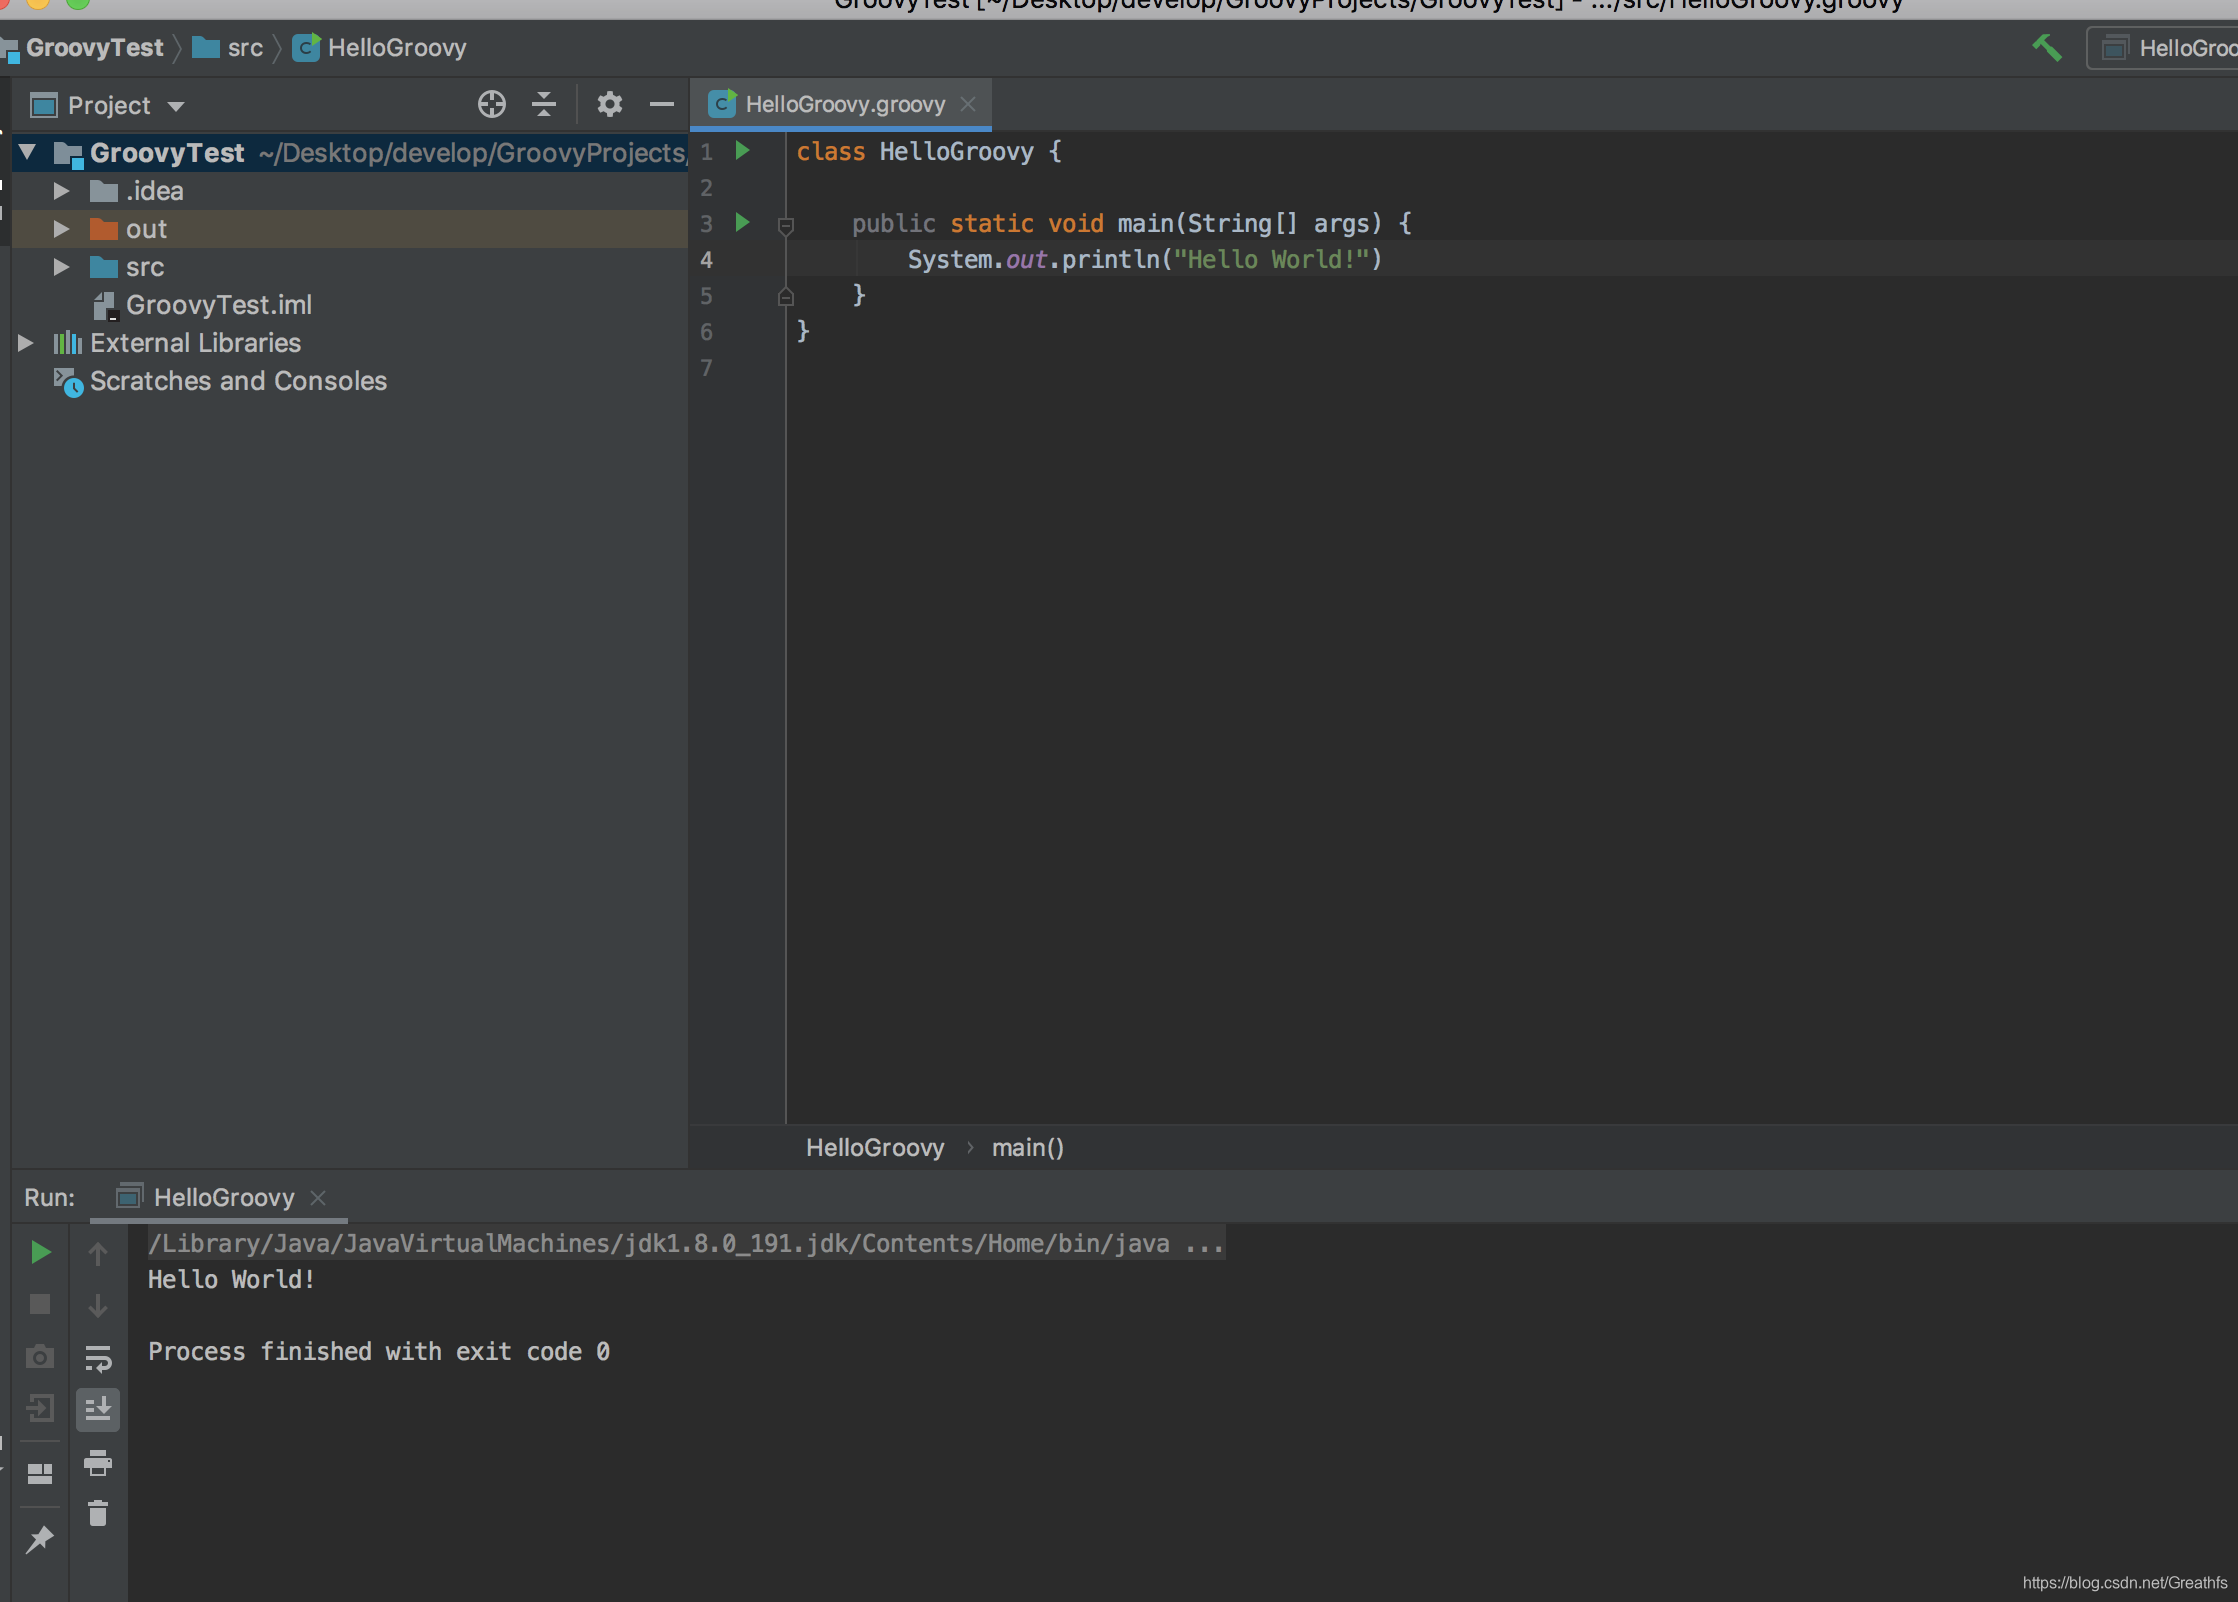The height and width of the screenshot is (1602, 2238).
Task: Select the HelloGroovy.groovy editor tab
Action: coord(844,104)
